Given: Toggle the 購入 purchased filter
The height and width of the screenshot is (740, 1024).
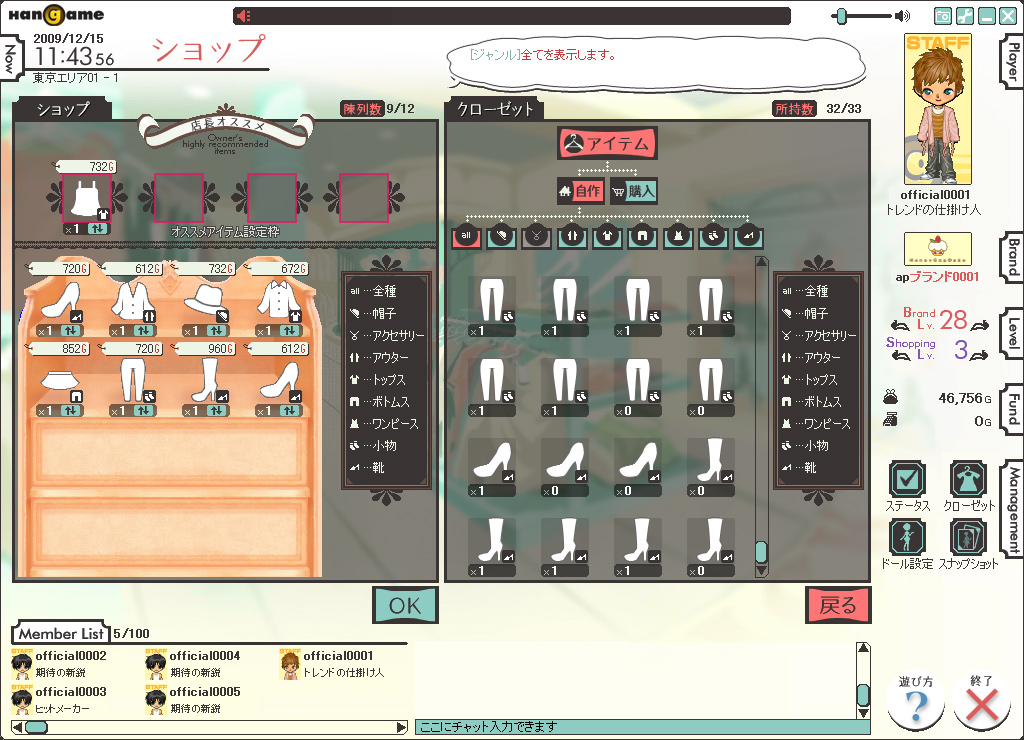Looking at the screenshot, I should coord(633,191).
